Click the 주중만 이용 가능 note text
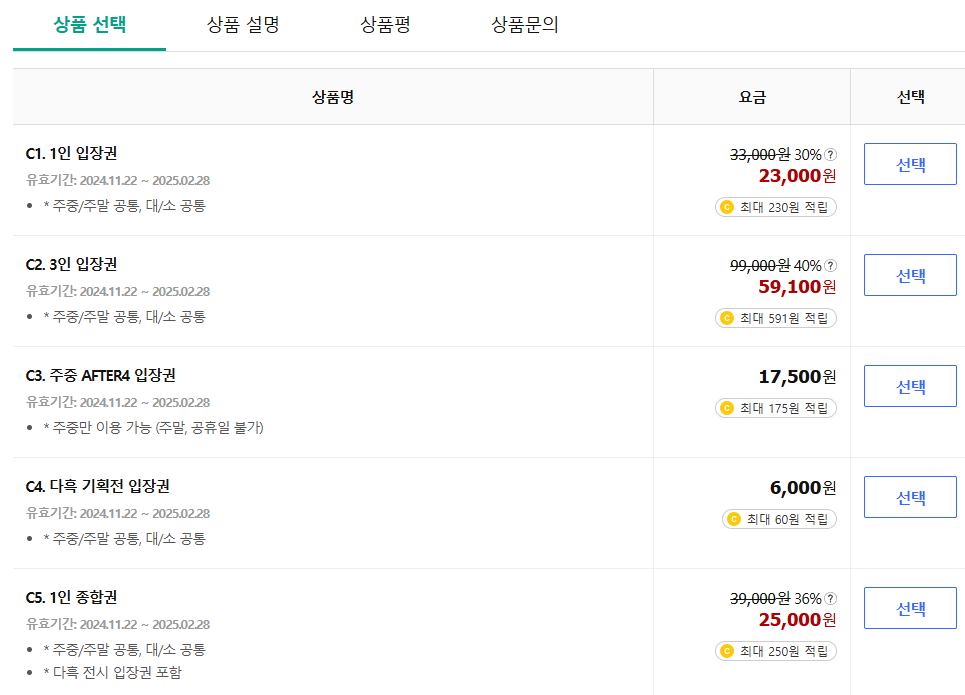965x695 pixels. coord(153,427)
